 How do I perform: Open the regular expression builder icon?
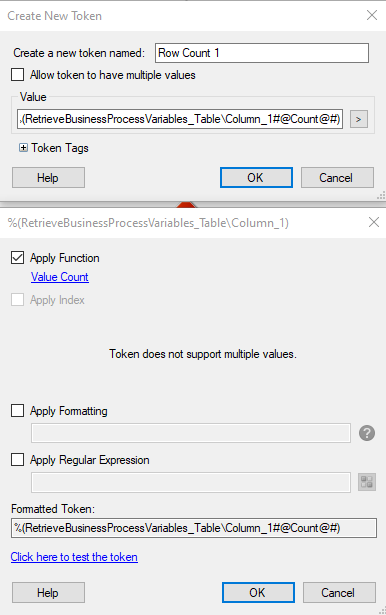click(367, 482)
